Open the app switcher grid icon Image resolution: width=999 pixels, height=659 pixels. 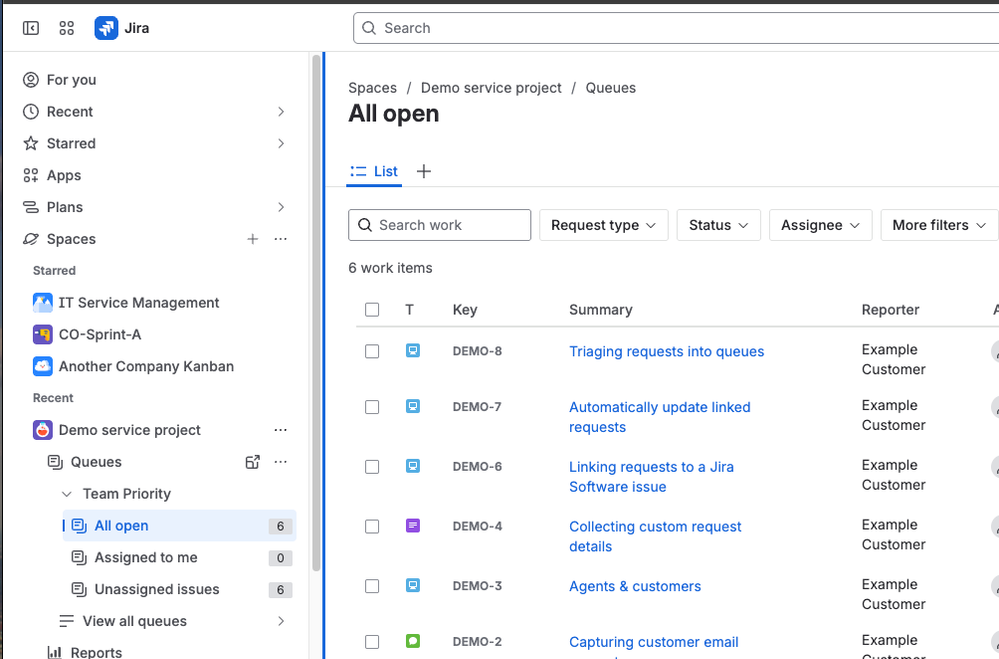[x=66, y=28]
